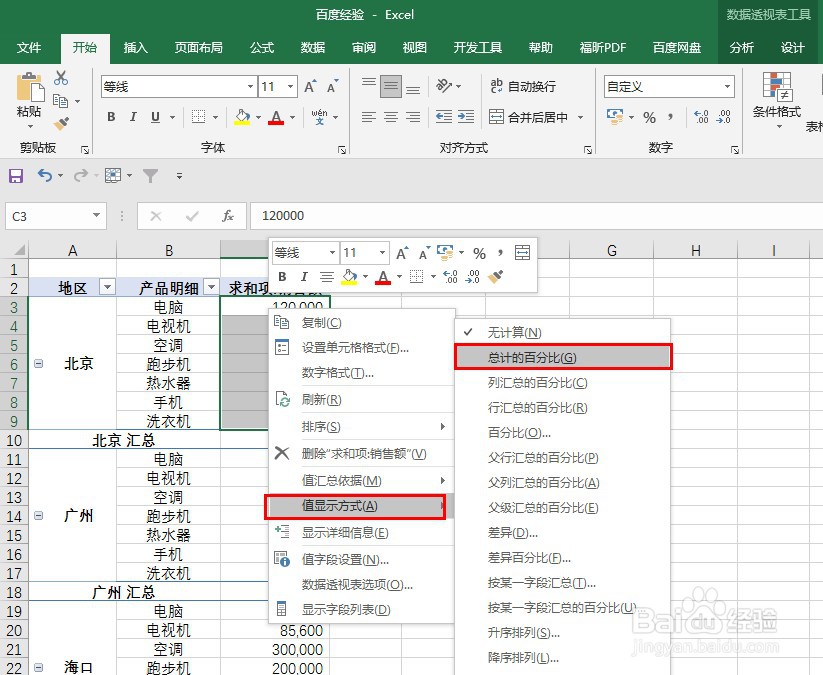Click ribbon decrease decimal icon
The height and width of the screenshot is (675, 823).
coord(723,117)
